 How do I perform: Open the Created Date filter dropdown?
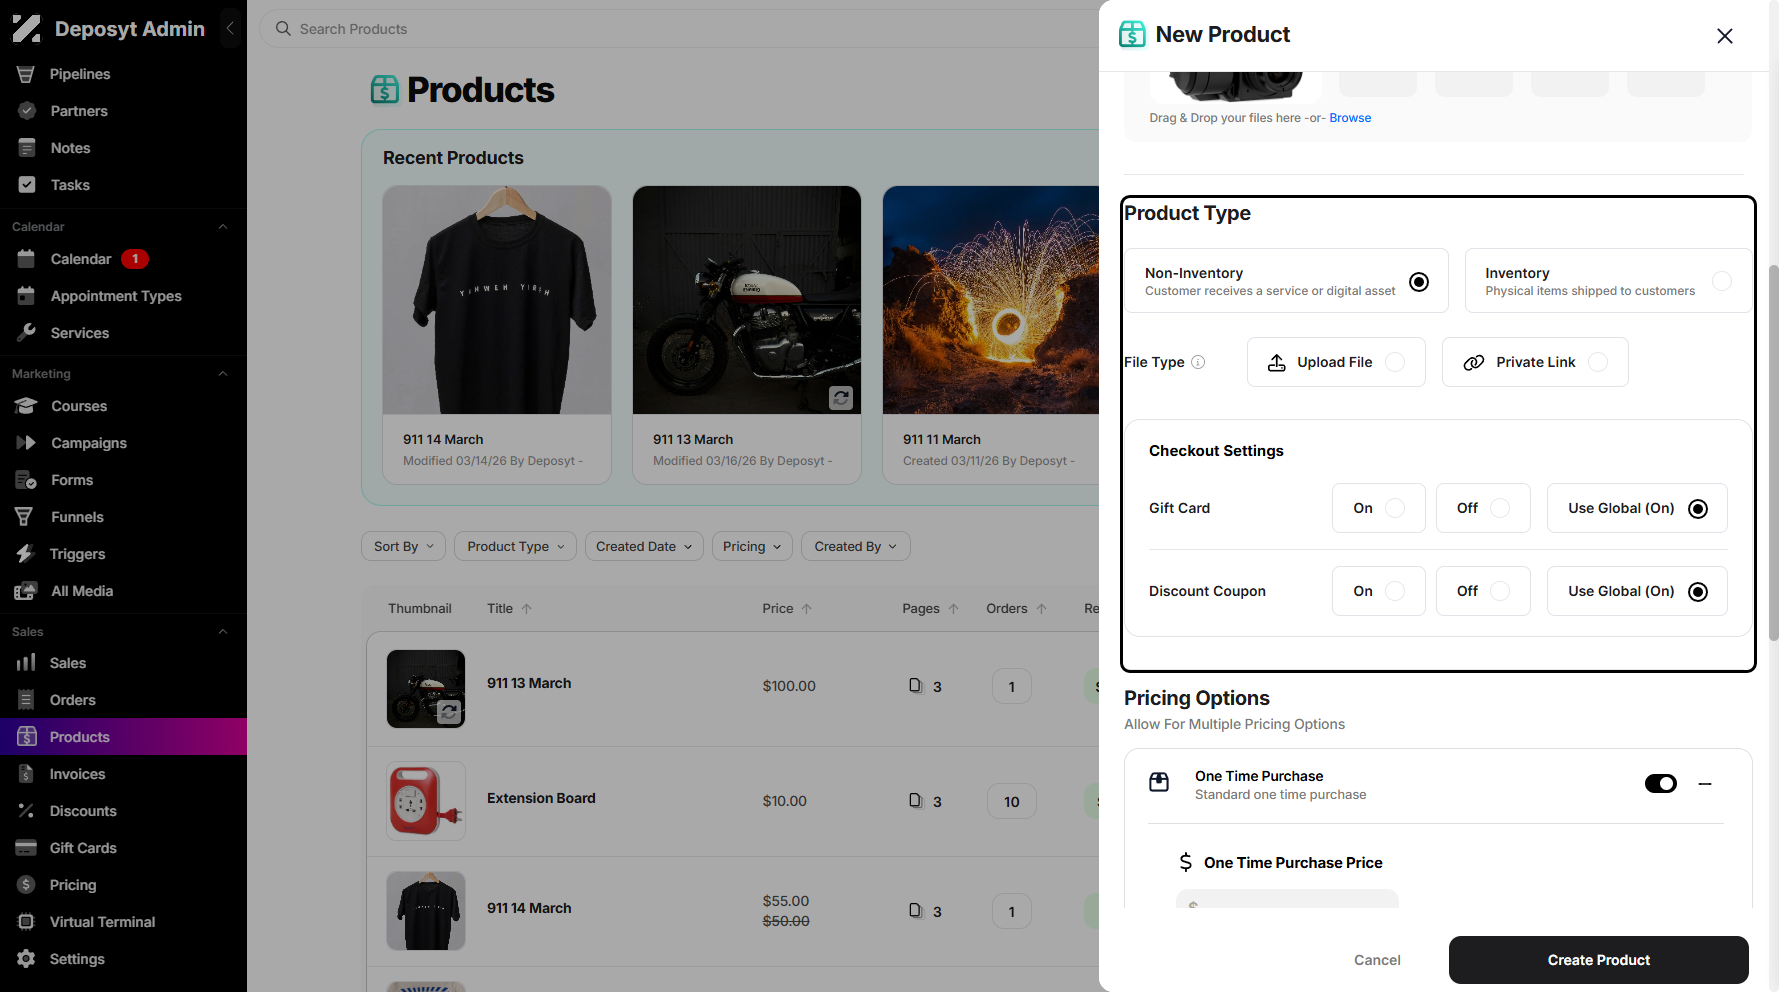tap(644, 547)
